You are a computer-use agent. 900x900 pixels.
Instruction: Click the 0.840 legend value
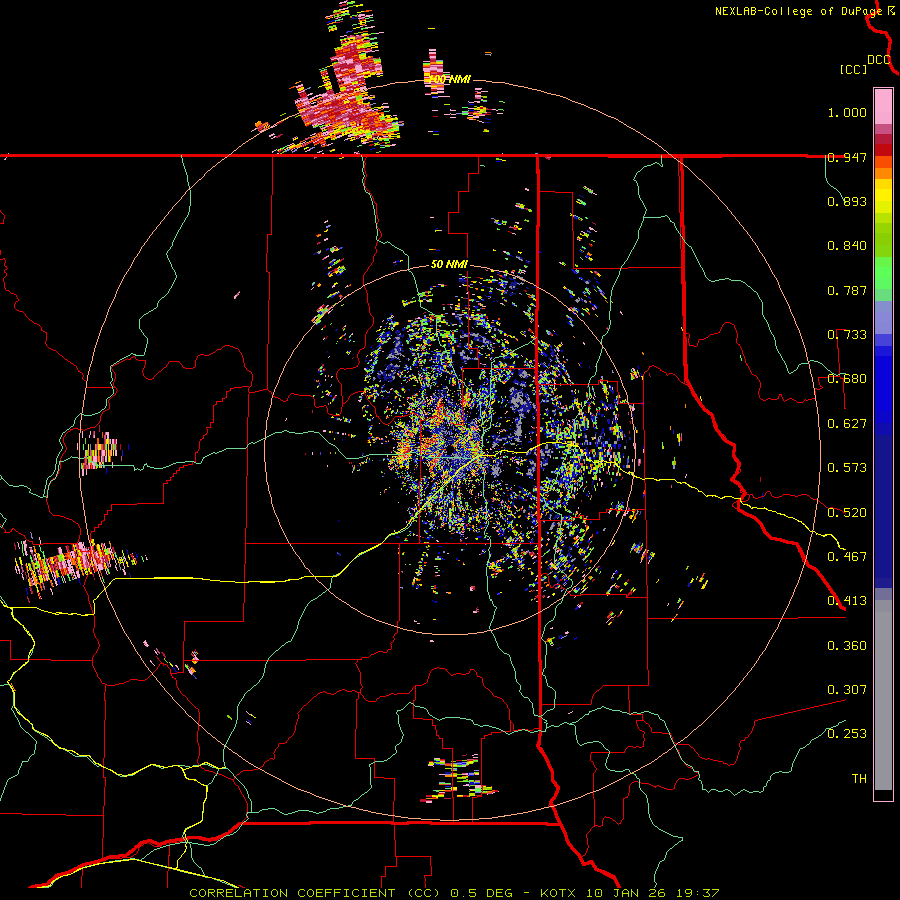(847, 246)
